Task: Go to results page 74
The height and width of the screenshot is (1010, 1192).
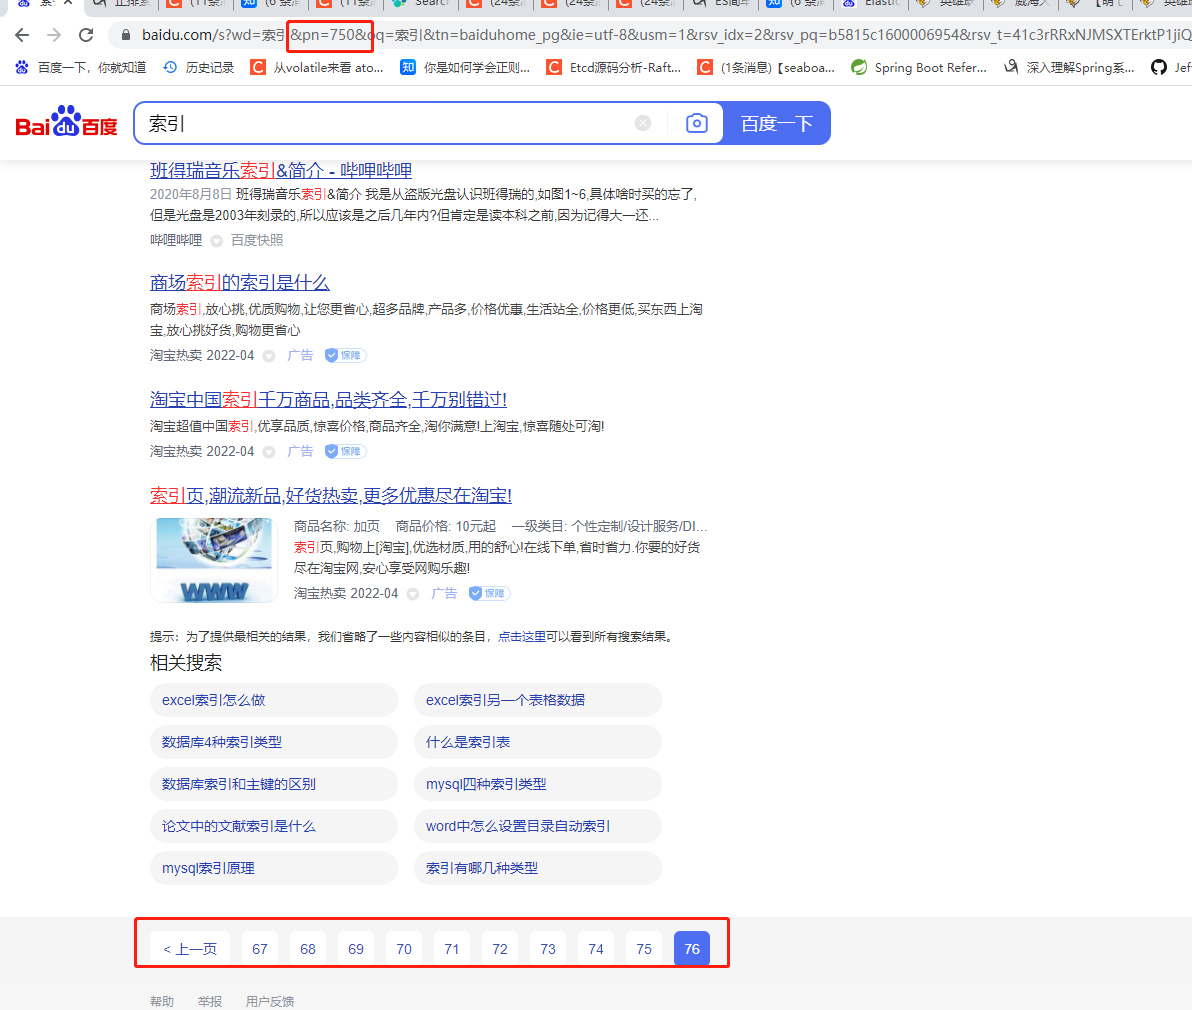Action: click(596, 948)
